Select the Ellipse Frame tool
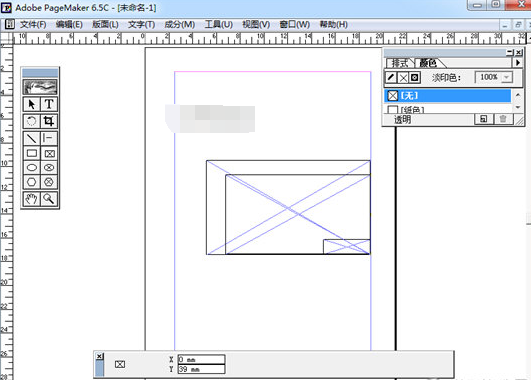 pos(49,167)
